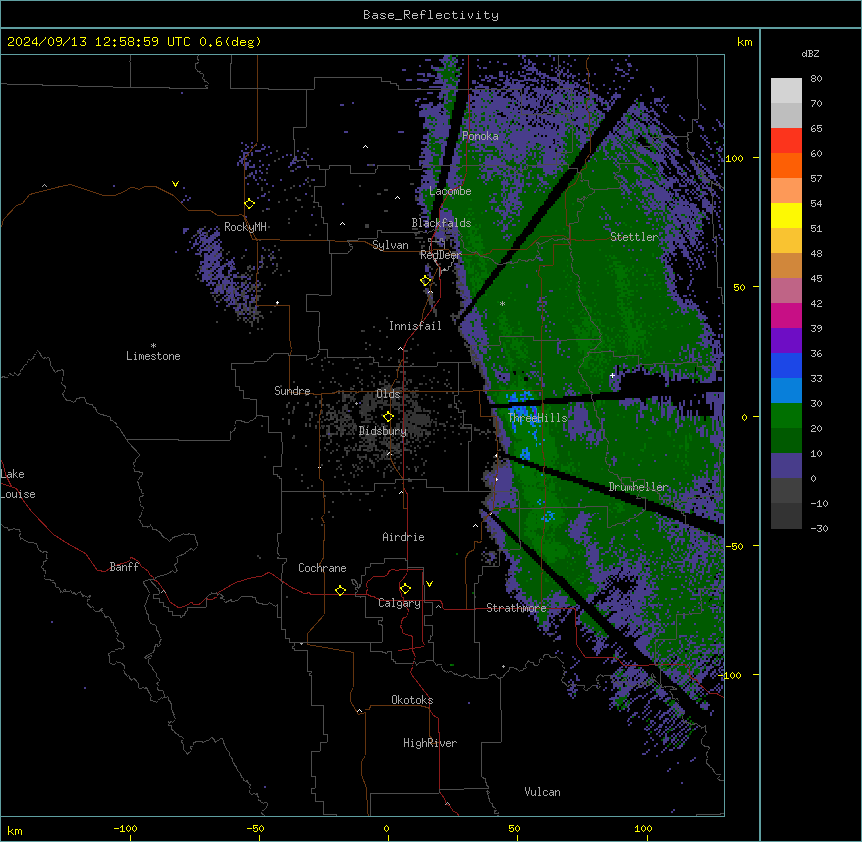This screenshot has height=842, width=862.
Task: Click the dBZ legend heading
Action: [810, 54]
